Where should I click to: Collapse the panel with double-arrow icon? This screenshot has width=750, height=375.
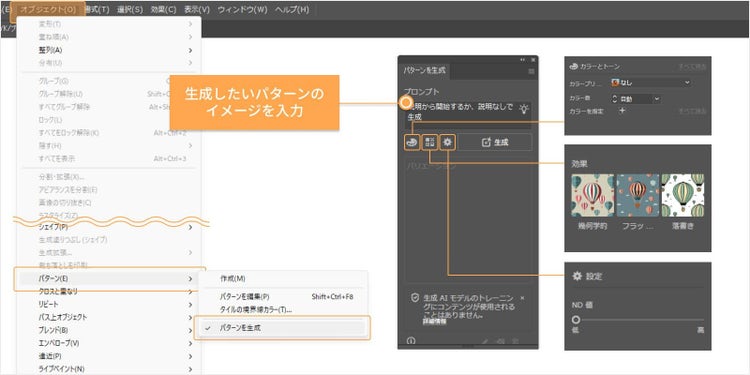pyautogui.click(x=523, y=59)
